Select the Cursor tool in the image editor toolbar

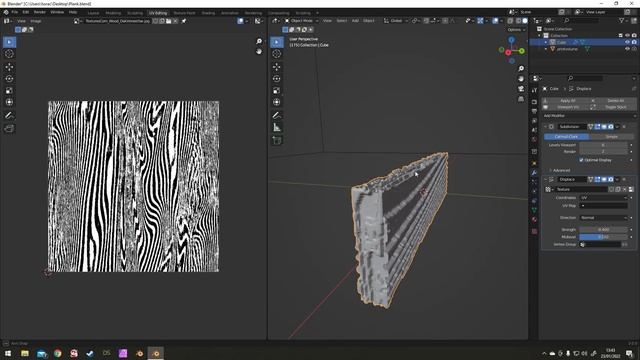tap(9, 54)
